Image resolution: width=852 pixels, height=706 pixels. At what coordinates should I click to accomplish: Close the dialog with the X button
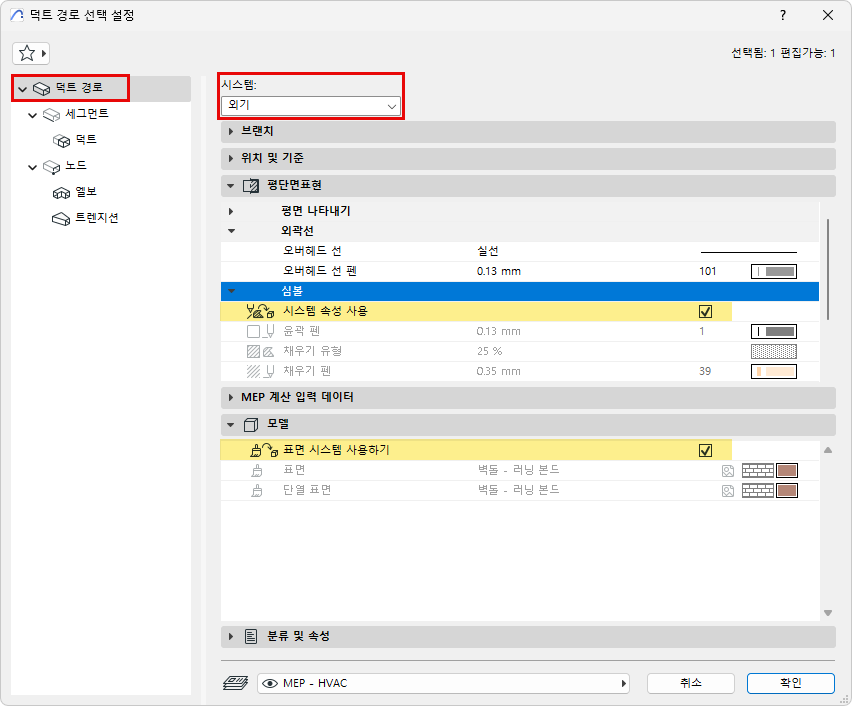(x=828, y=15)
